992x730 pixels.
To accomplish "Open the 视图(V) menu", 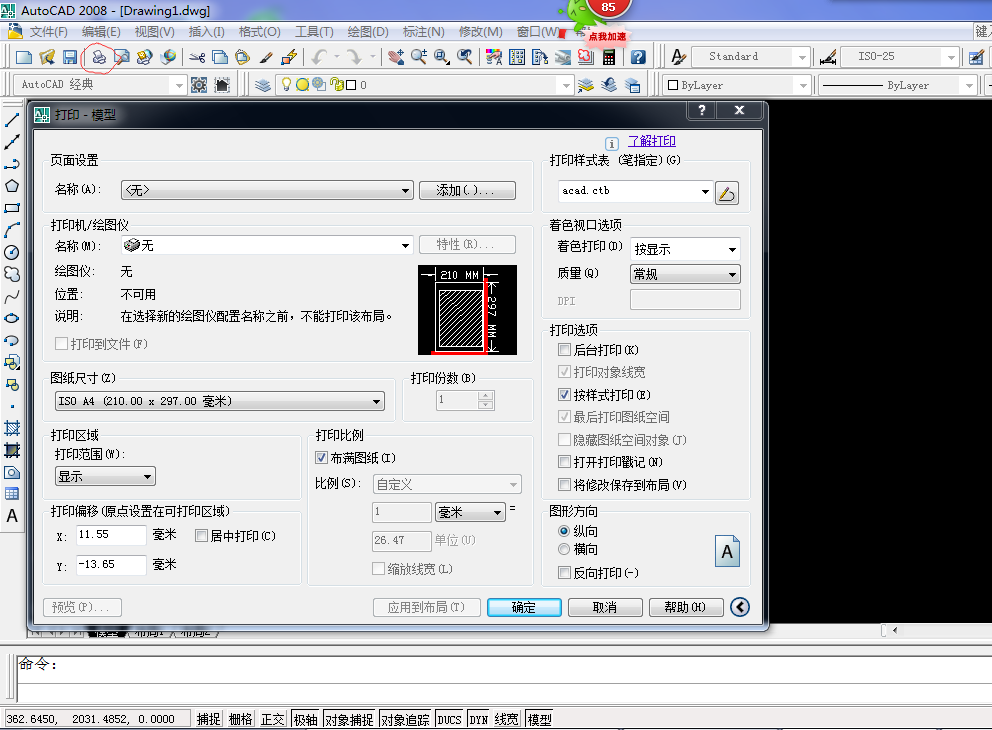I will pos(154,32).
